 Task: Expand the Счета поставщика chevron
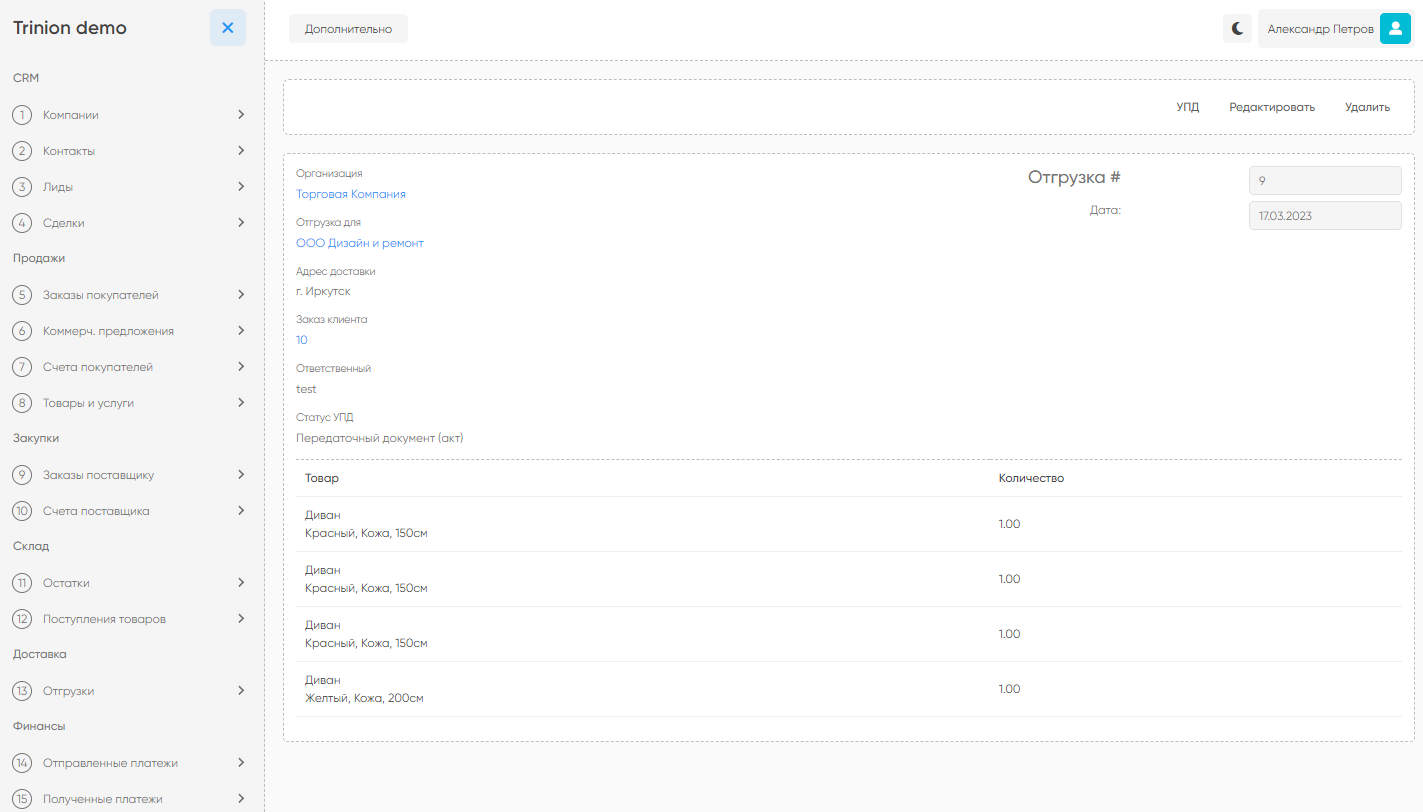(x=241, y=510)
